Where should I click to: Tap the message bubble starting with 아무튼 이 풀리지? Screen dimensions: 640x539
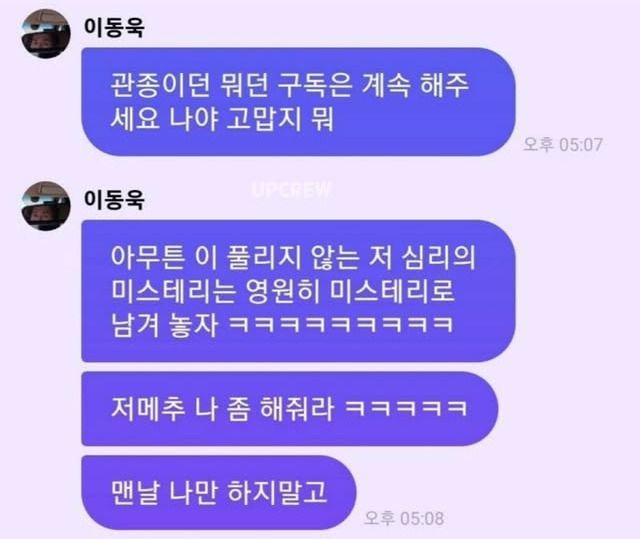[x=298, y=291]
